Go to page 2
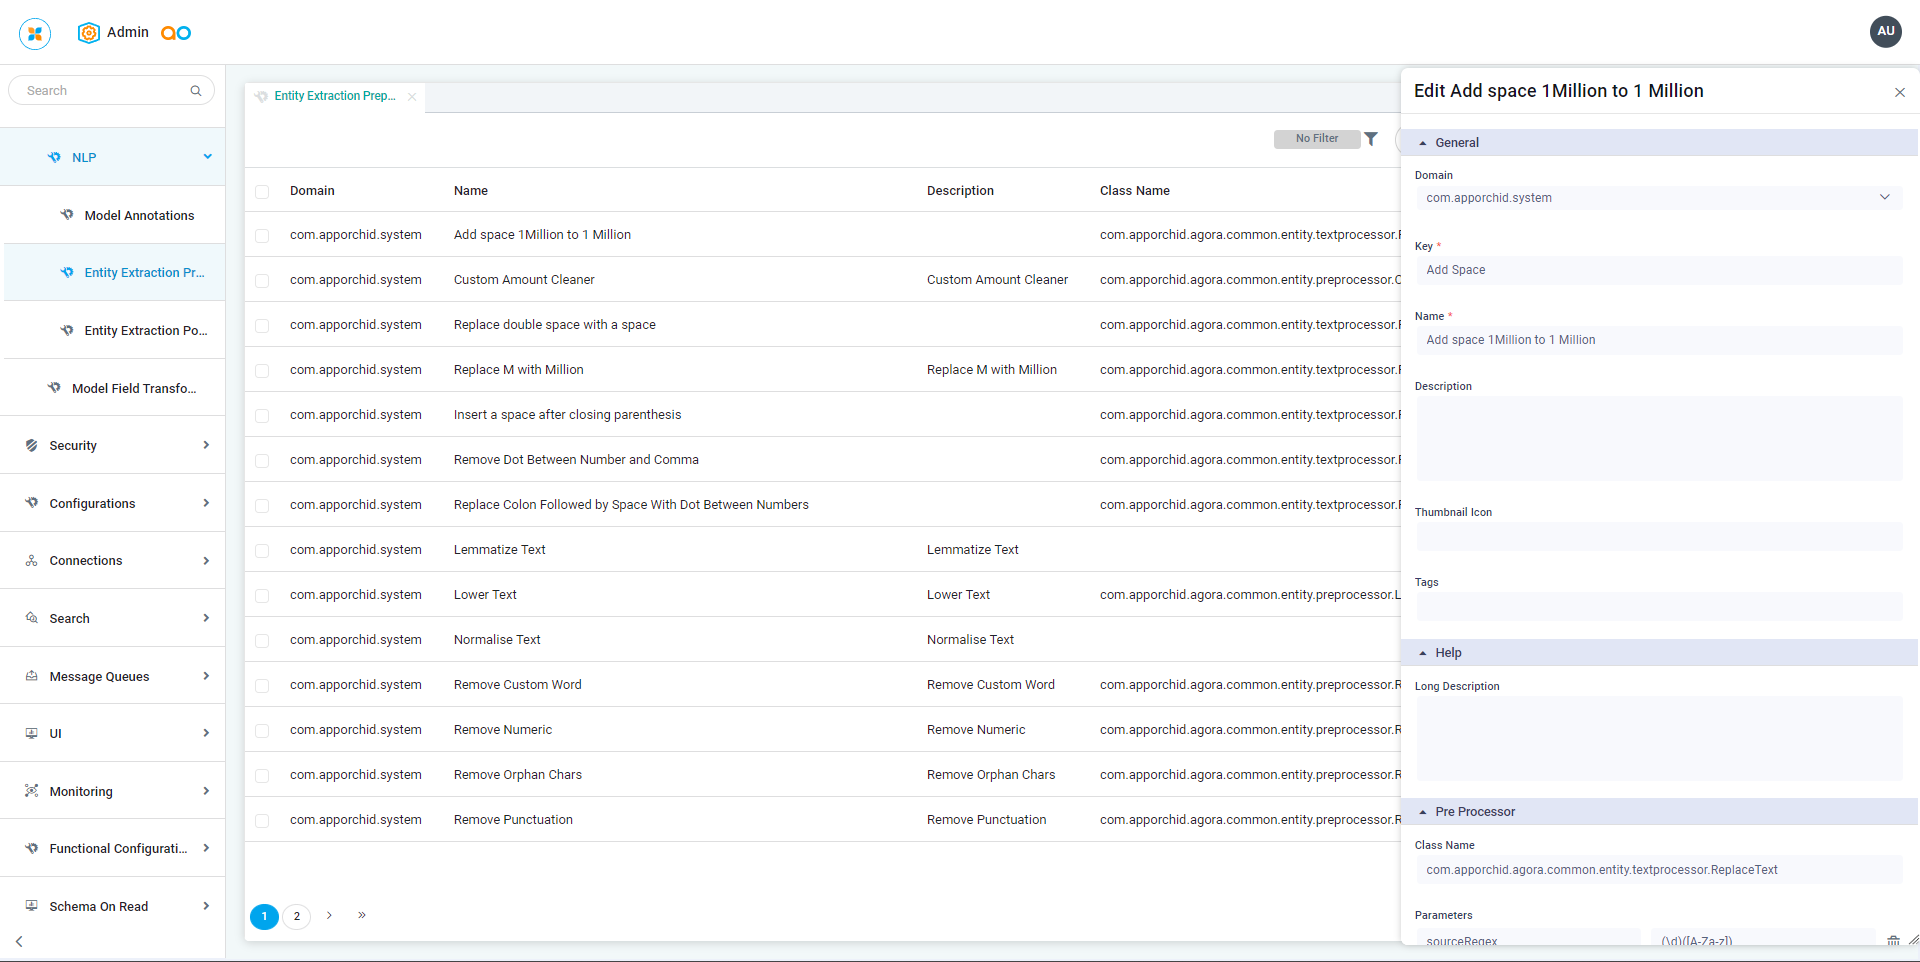The image size is (1920, 962). 297,916
